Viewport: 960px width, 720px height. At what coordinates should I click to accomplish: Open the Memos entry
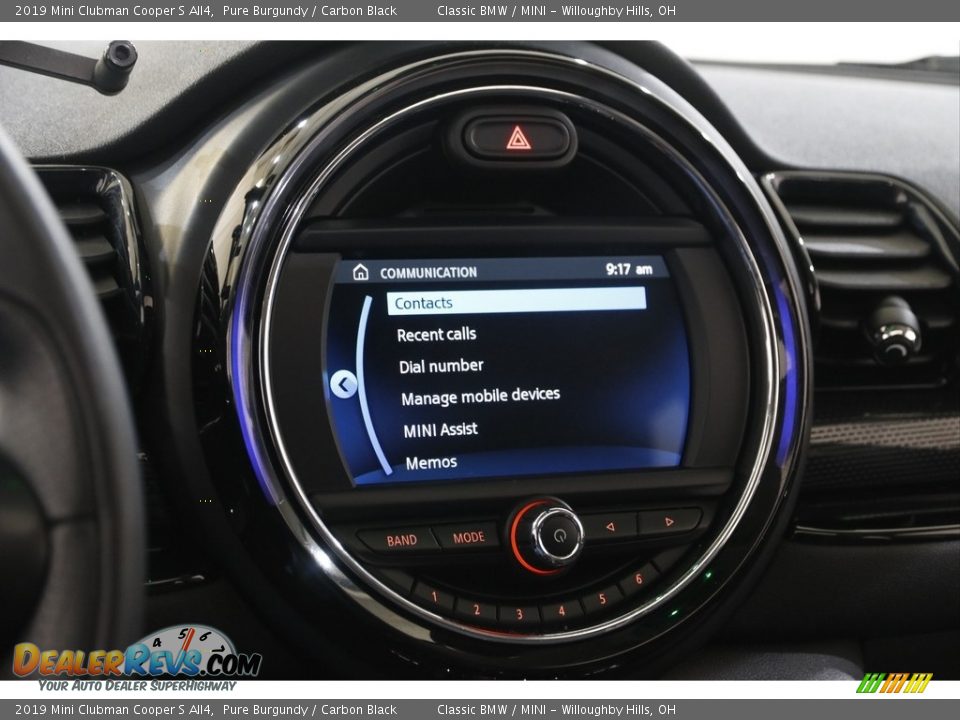[x=431, y=462]
